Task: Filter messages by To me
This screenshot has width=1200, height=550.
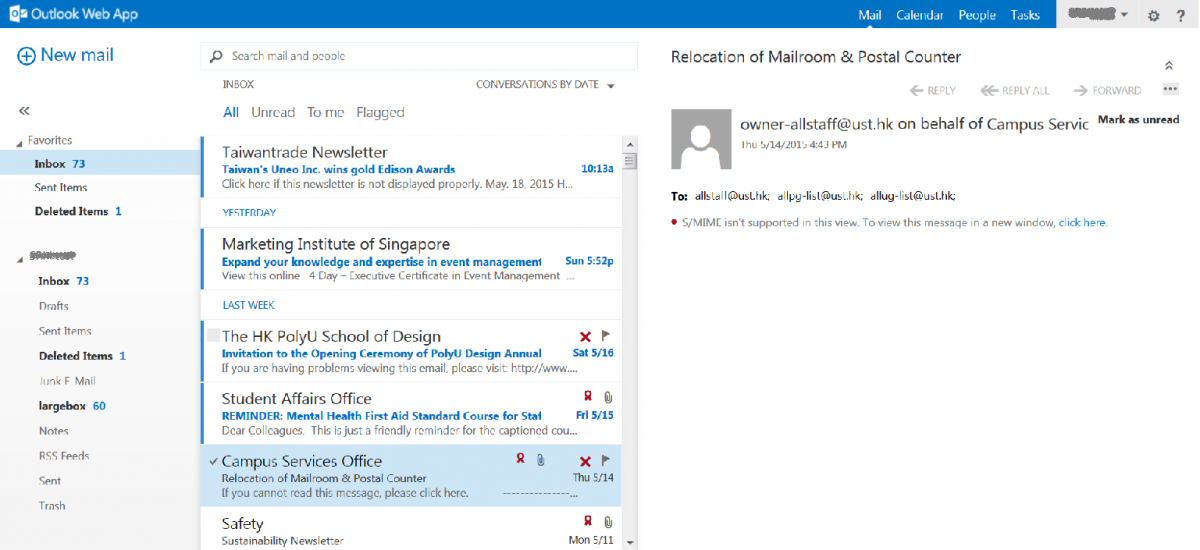Action: [326, 113]
